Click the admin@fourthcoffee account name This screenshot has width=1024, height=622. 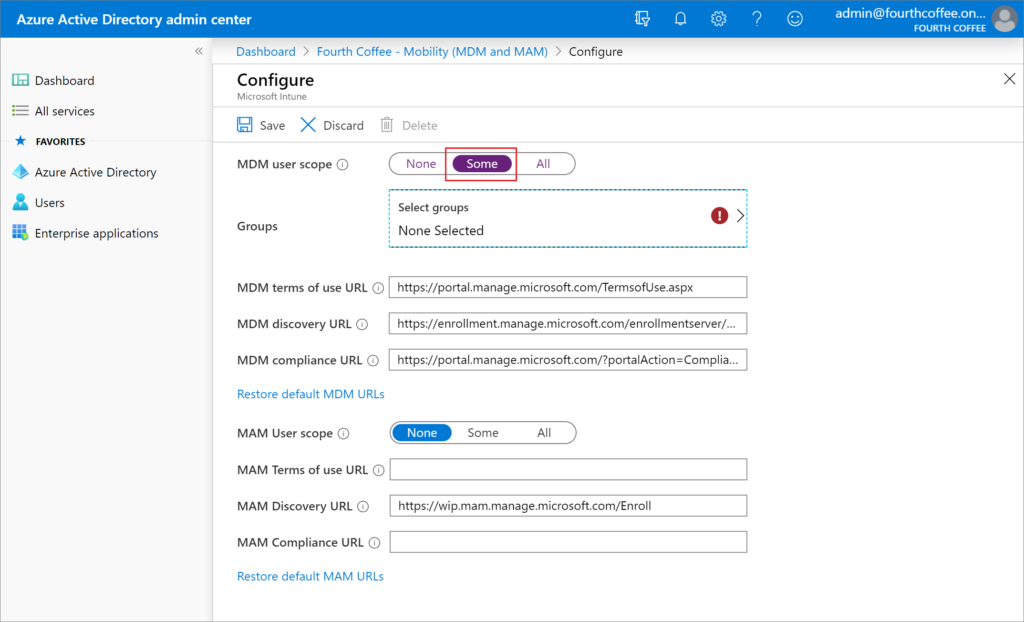click(x=910, y=13)
